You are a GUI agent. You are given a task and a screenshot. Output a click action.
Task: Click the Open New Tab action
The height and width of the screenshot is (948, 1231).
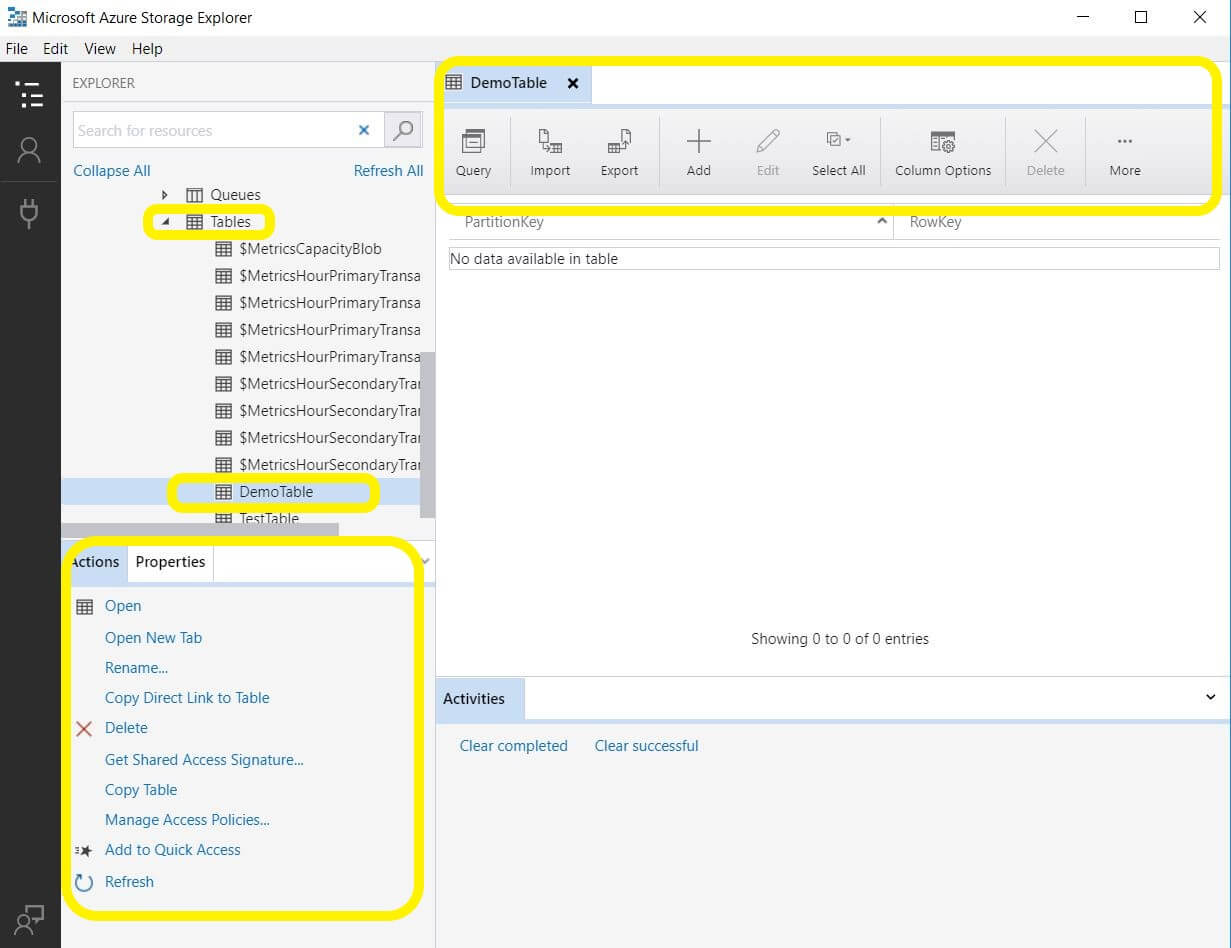[x=153, y=638]
